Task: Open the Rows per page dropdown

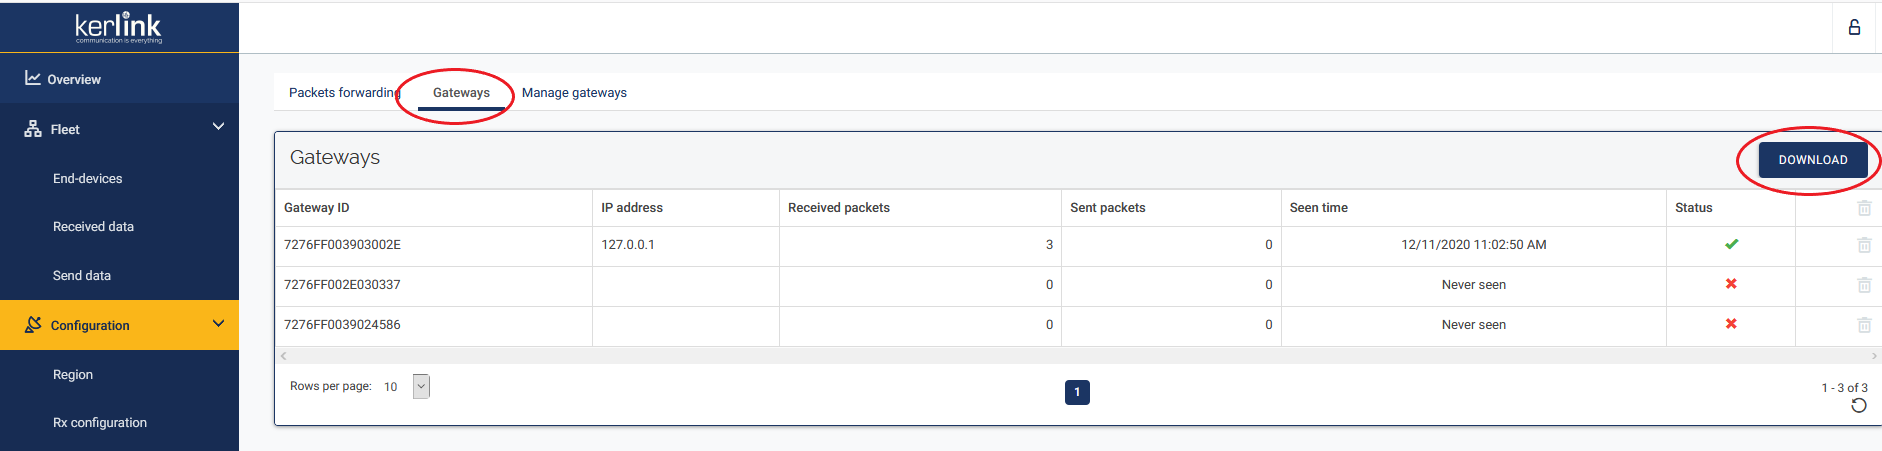Action: [421, 387]
